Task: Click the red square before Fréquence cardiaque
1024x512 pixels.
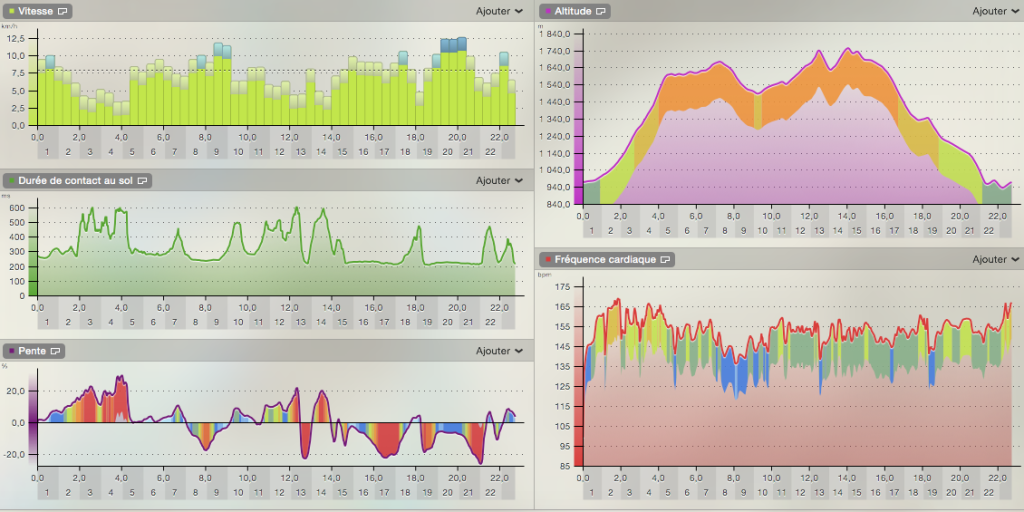Action: 546,259
